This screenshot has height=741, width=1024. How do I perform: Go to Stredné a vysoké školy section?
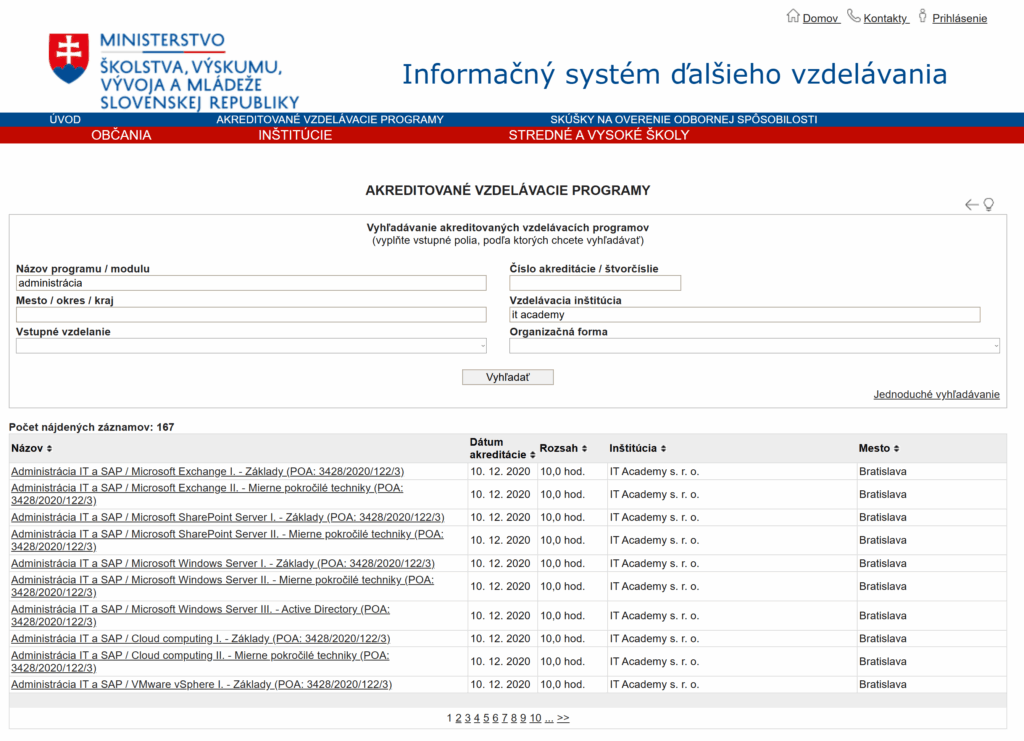[598, 135]
